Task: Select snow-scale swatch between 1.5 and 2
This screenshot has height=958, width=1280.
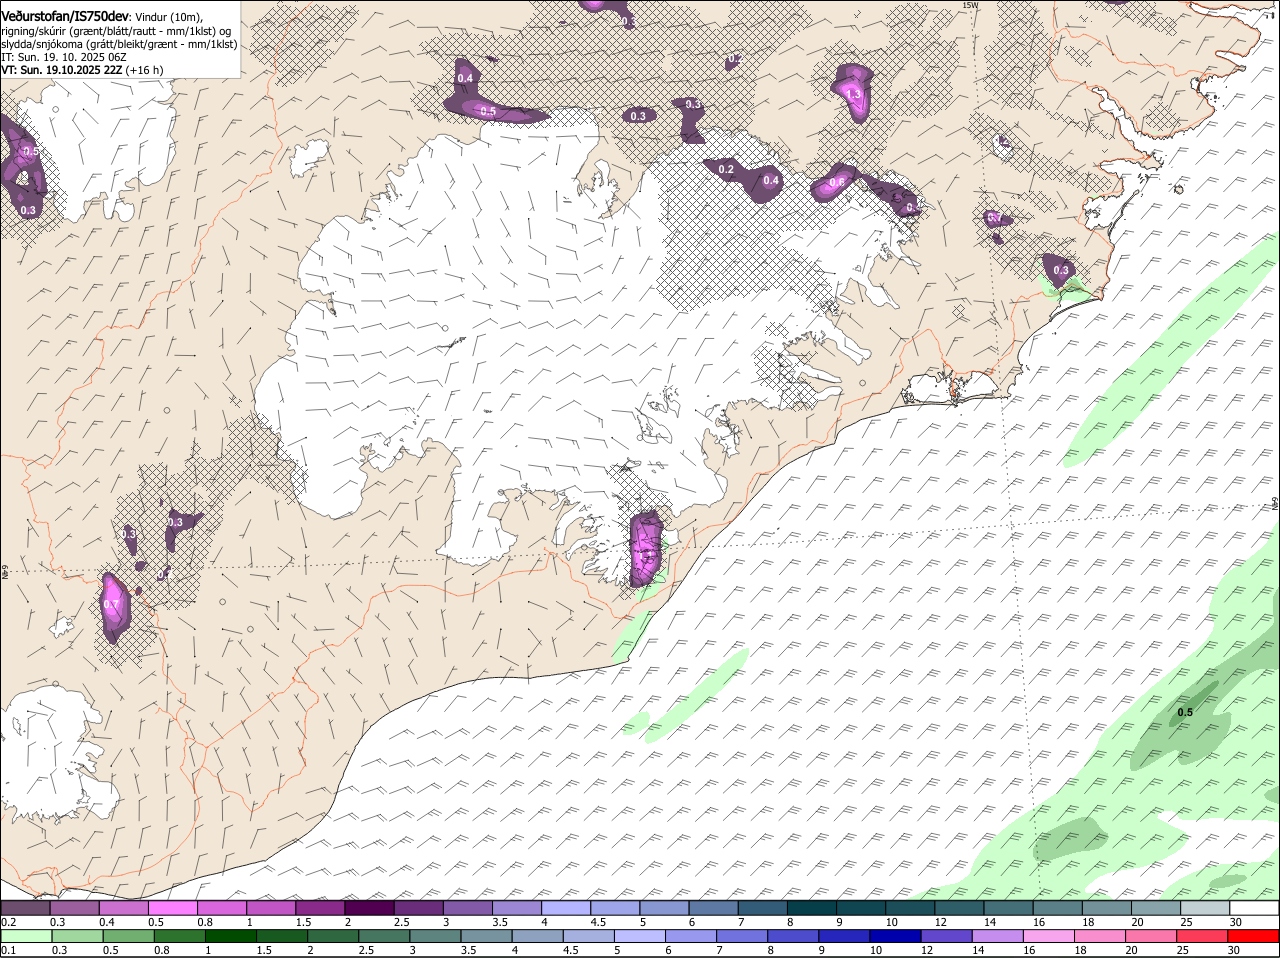Action: (320, 908)
